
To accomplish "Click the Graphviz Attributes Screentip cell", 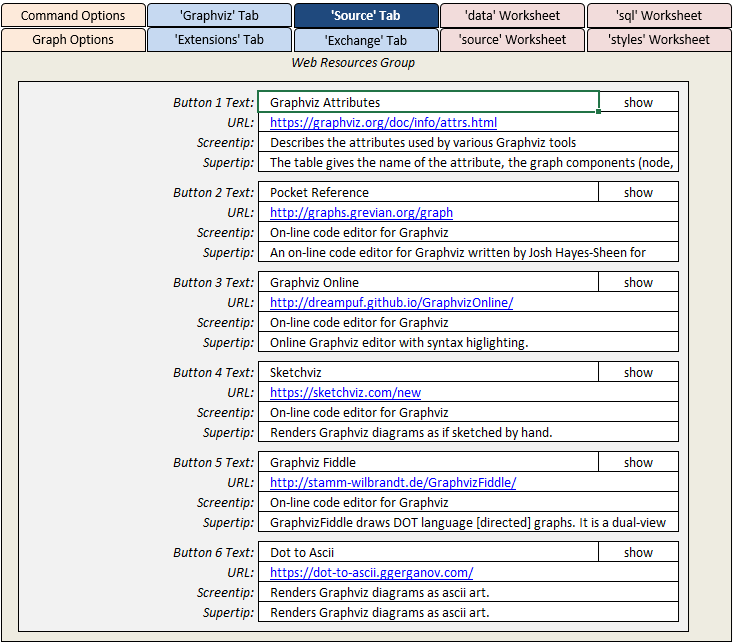I will coord(468,142).
